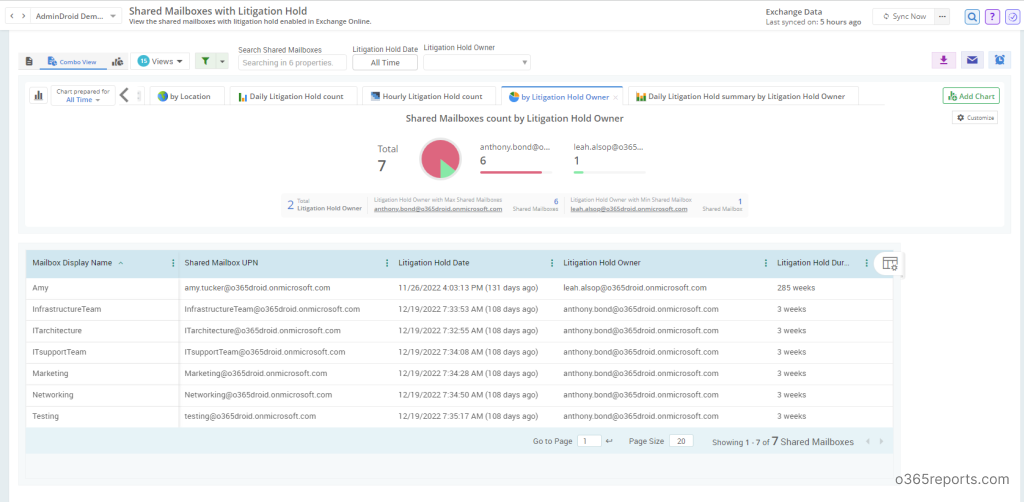Click the download export icon
The image size is (1024, 502).
(943, 60)
